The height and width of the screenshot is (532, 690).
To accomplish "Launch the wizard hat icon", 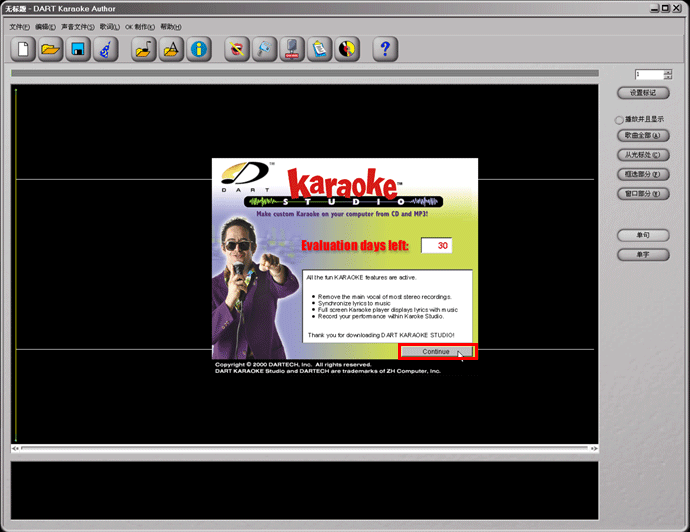I will tap(106, 49).
